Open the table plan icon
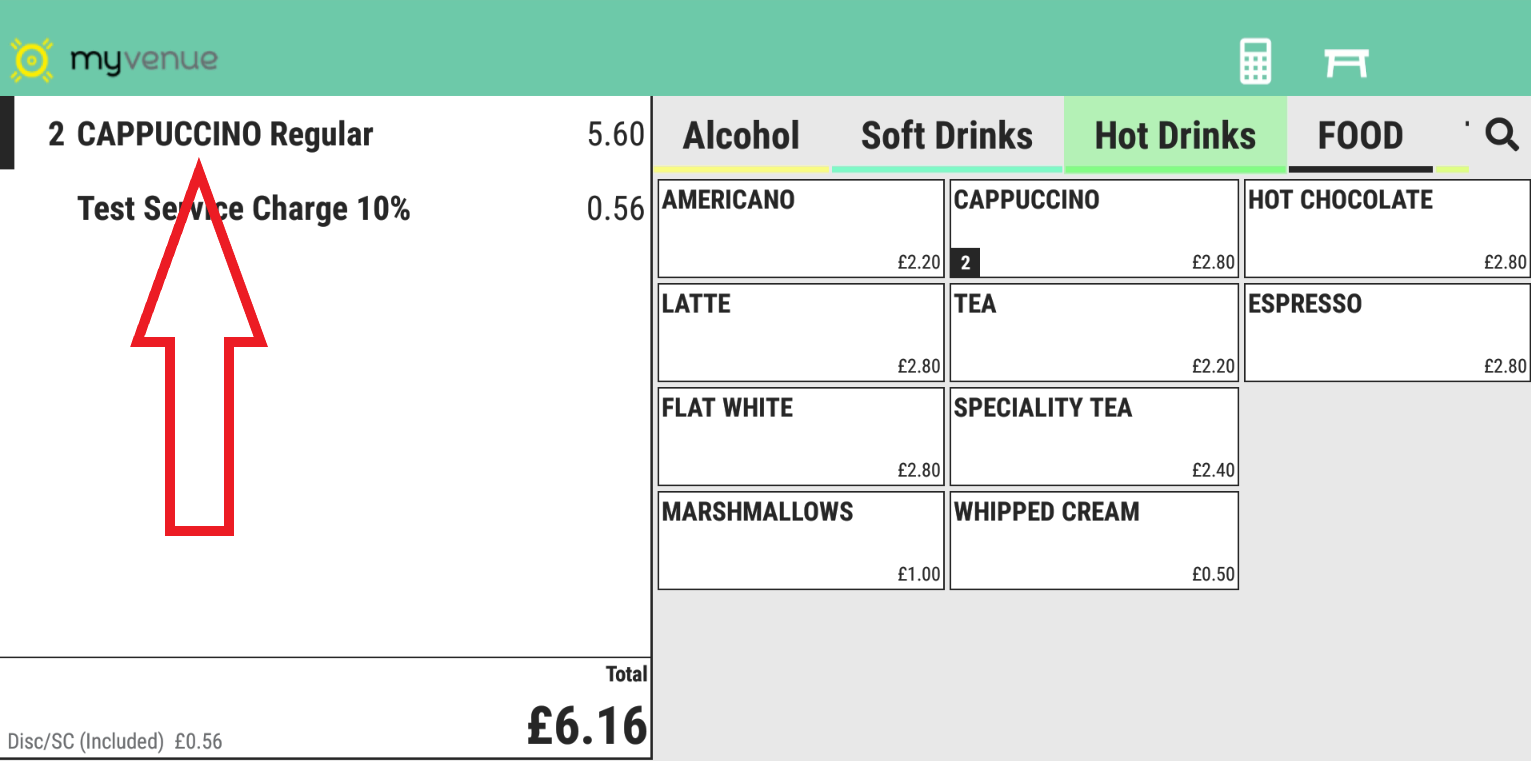Screen dimensions: 1531x761 click(x=1346, y=62)
